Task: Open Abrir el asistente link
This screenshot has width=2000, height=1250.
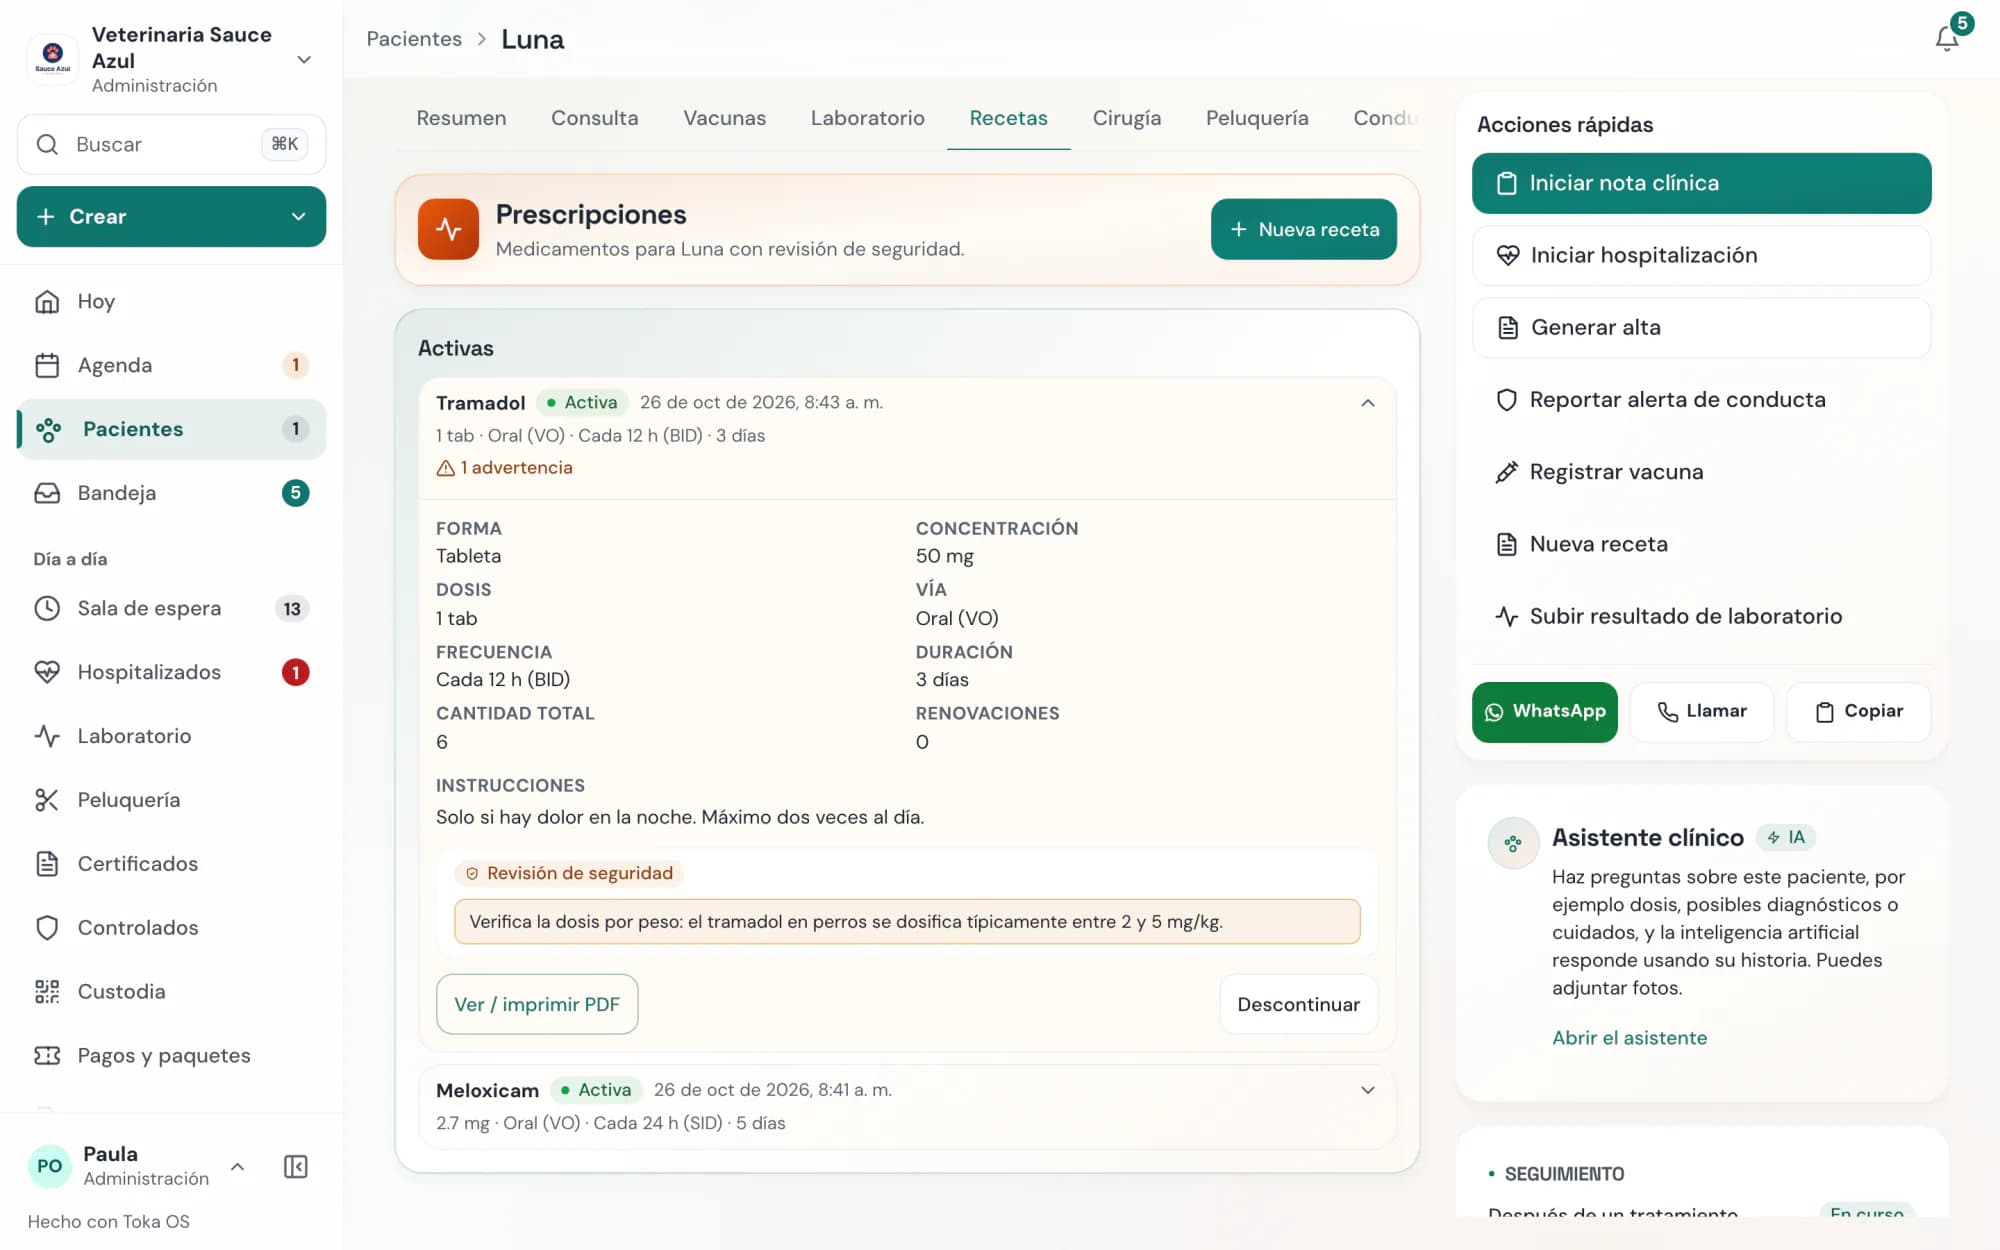Action: click(1629, 1038)
